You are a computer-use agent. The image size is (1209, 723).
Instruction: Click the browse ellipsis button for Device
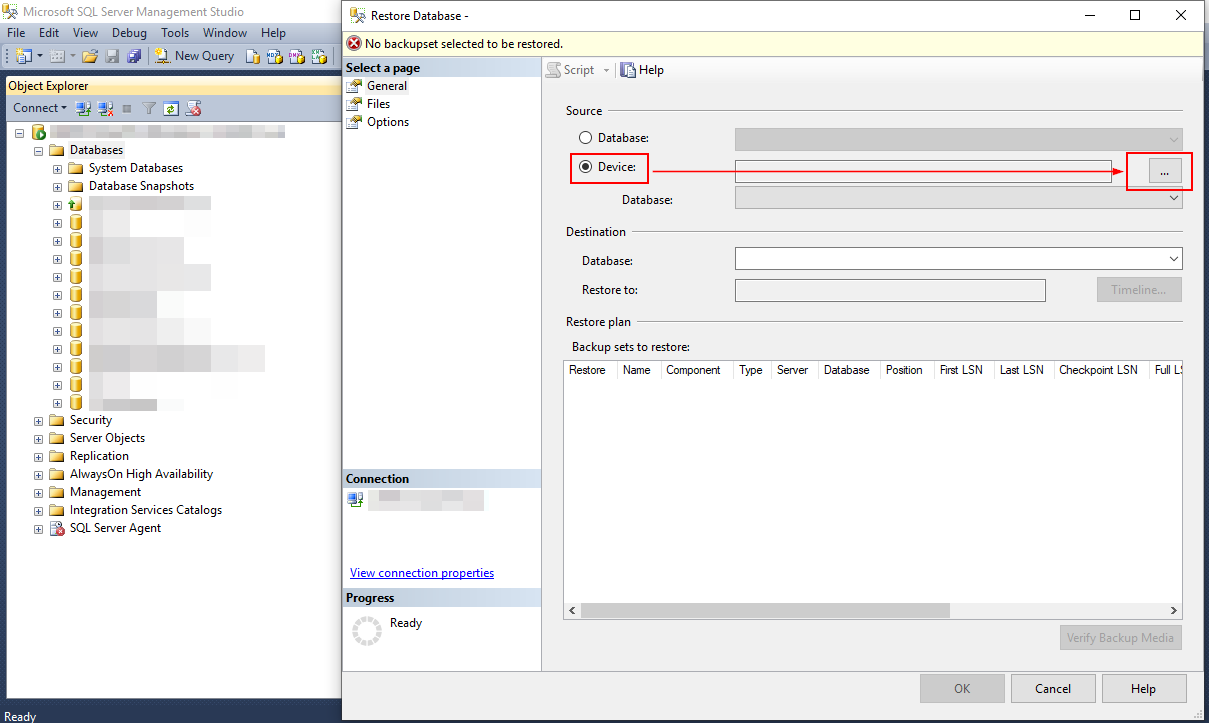pyautogui.click(x=1164, y=171)
